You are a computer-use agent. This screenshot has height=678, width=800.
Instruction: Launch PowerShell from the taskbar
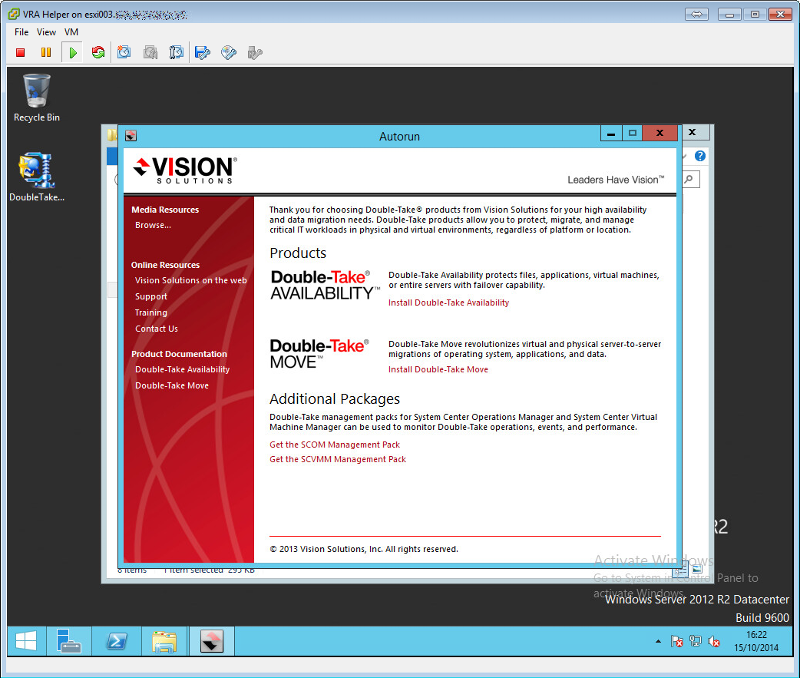116,641
